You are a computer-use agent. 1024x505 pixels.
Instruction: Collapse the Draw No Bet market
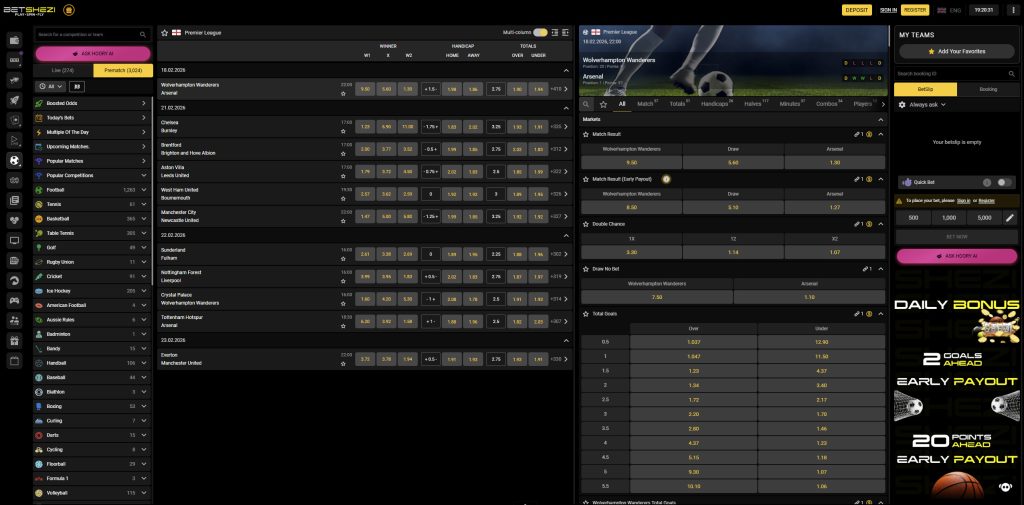pos(880,269)
